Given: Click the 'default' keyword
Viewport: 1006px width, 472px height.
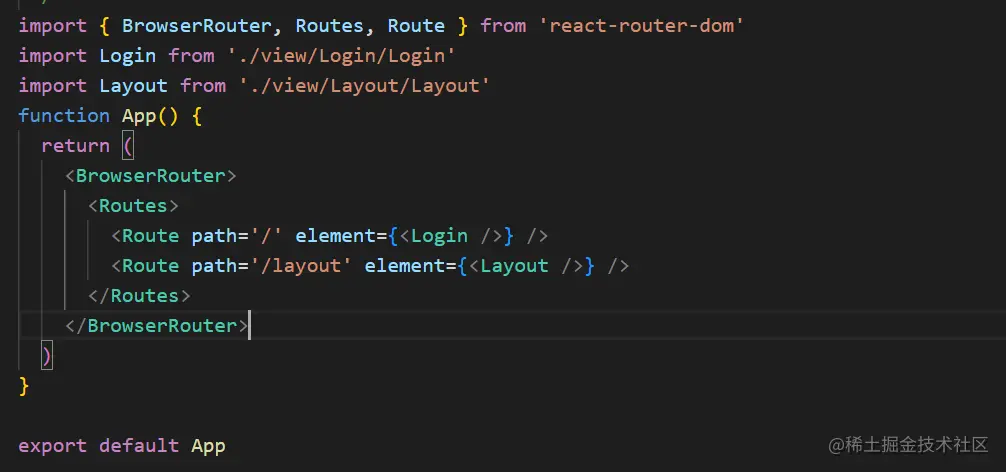Looking at the screenshot, I should [x=139, y=446].
